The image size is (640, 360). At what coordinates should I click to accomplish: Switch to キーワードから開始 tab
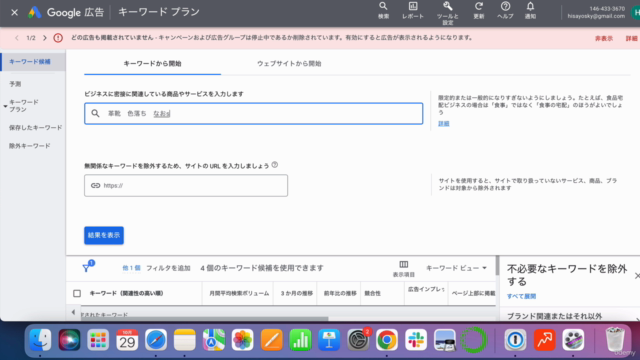pos(152,64)
